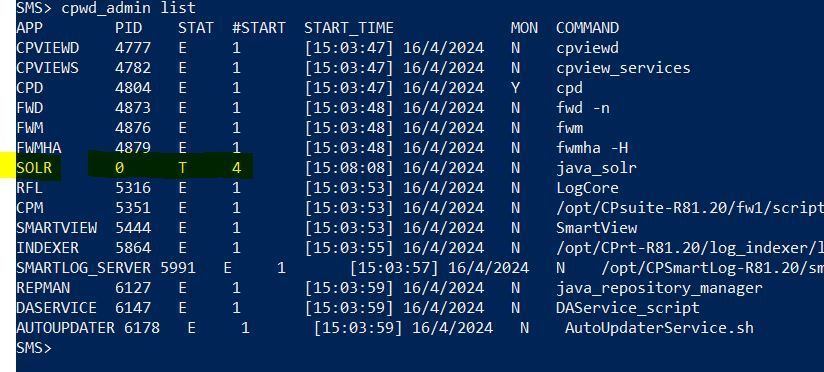Select the DASERVICE app name
This screenshot has width=824, height=372.
(x=57, y=308)
